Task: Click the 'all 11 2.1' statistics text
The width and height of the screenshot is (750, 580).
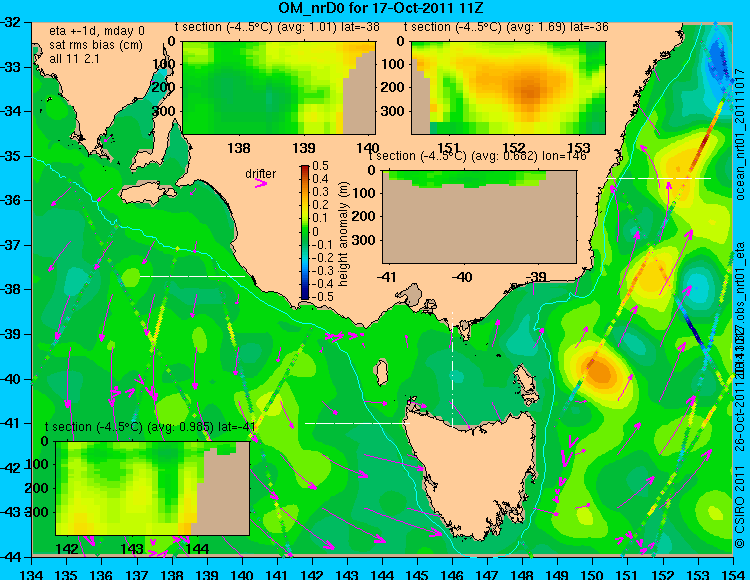Action: click(74, 58)
